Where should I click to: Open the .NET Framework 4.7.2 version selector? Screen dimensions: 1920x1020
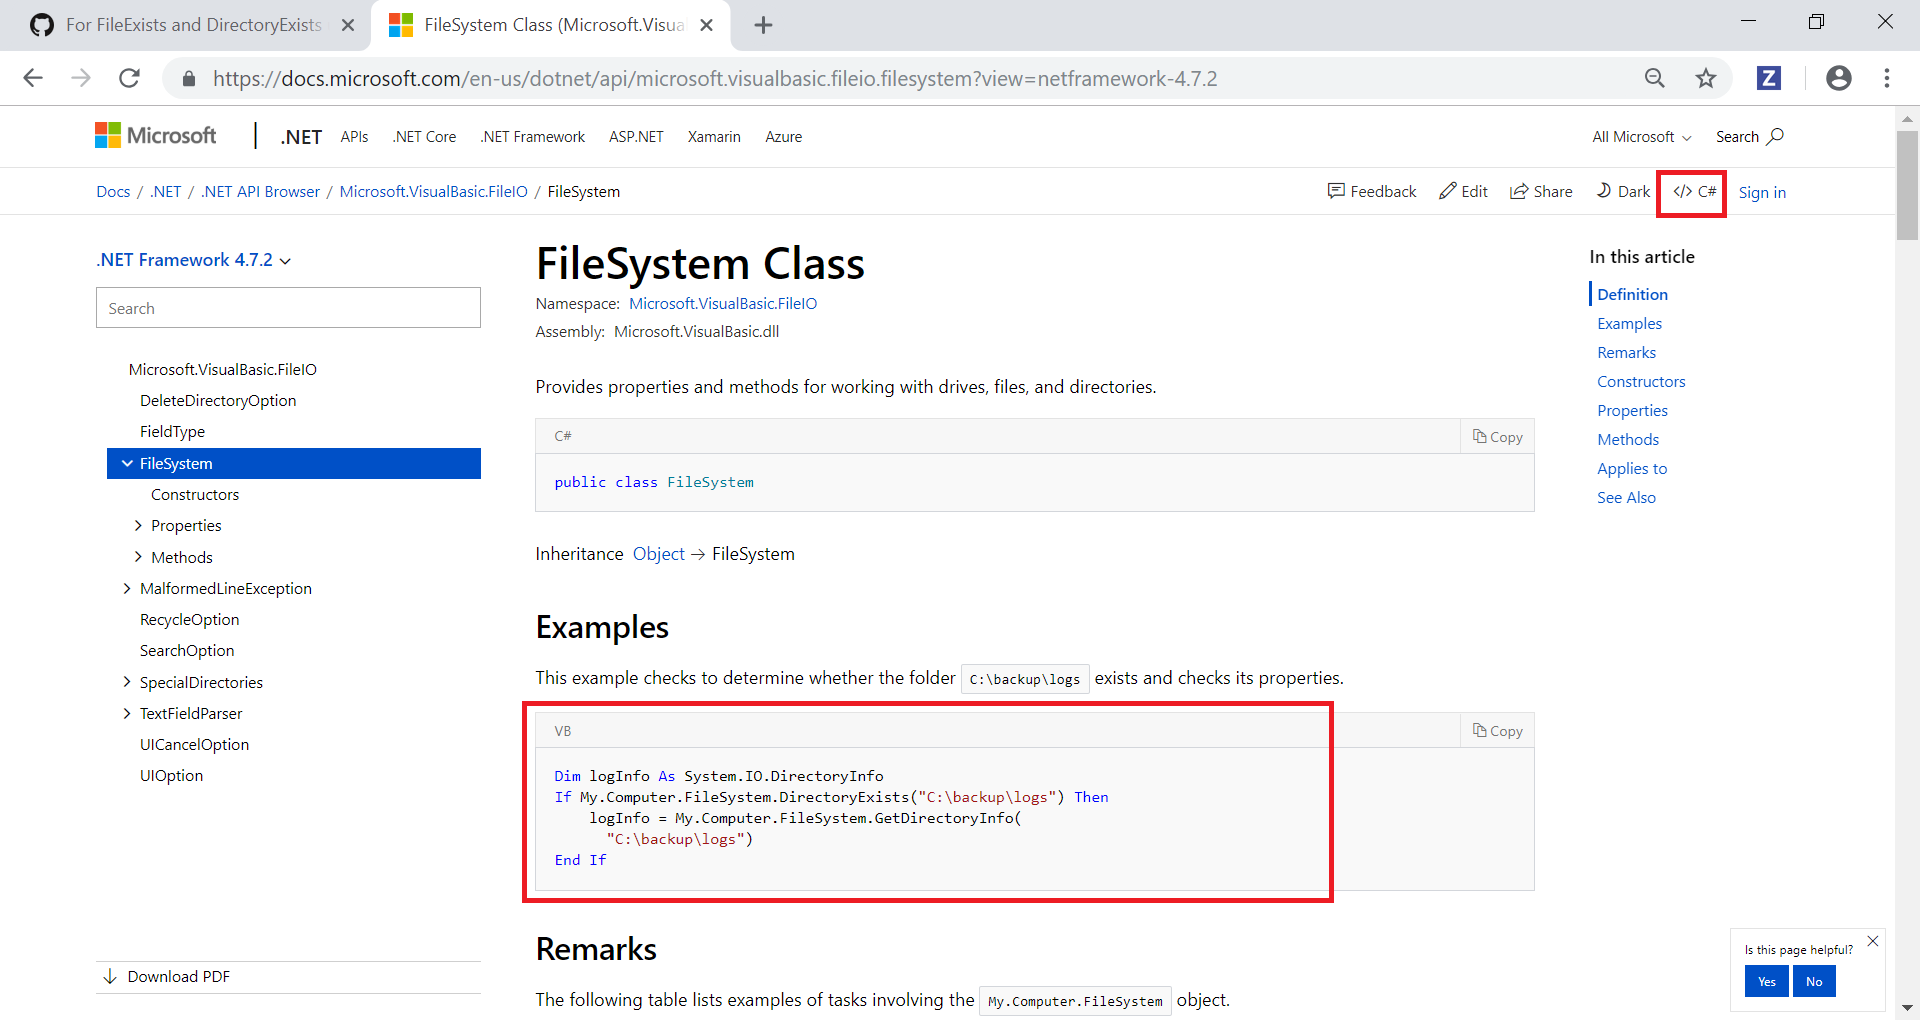point(193,259)
